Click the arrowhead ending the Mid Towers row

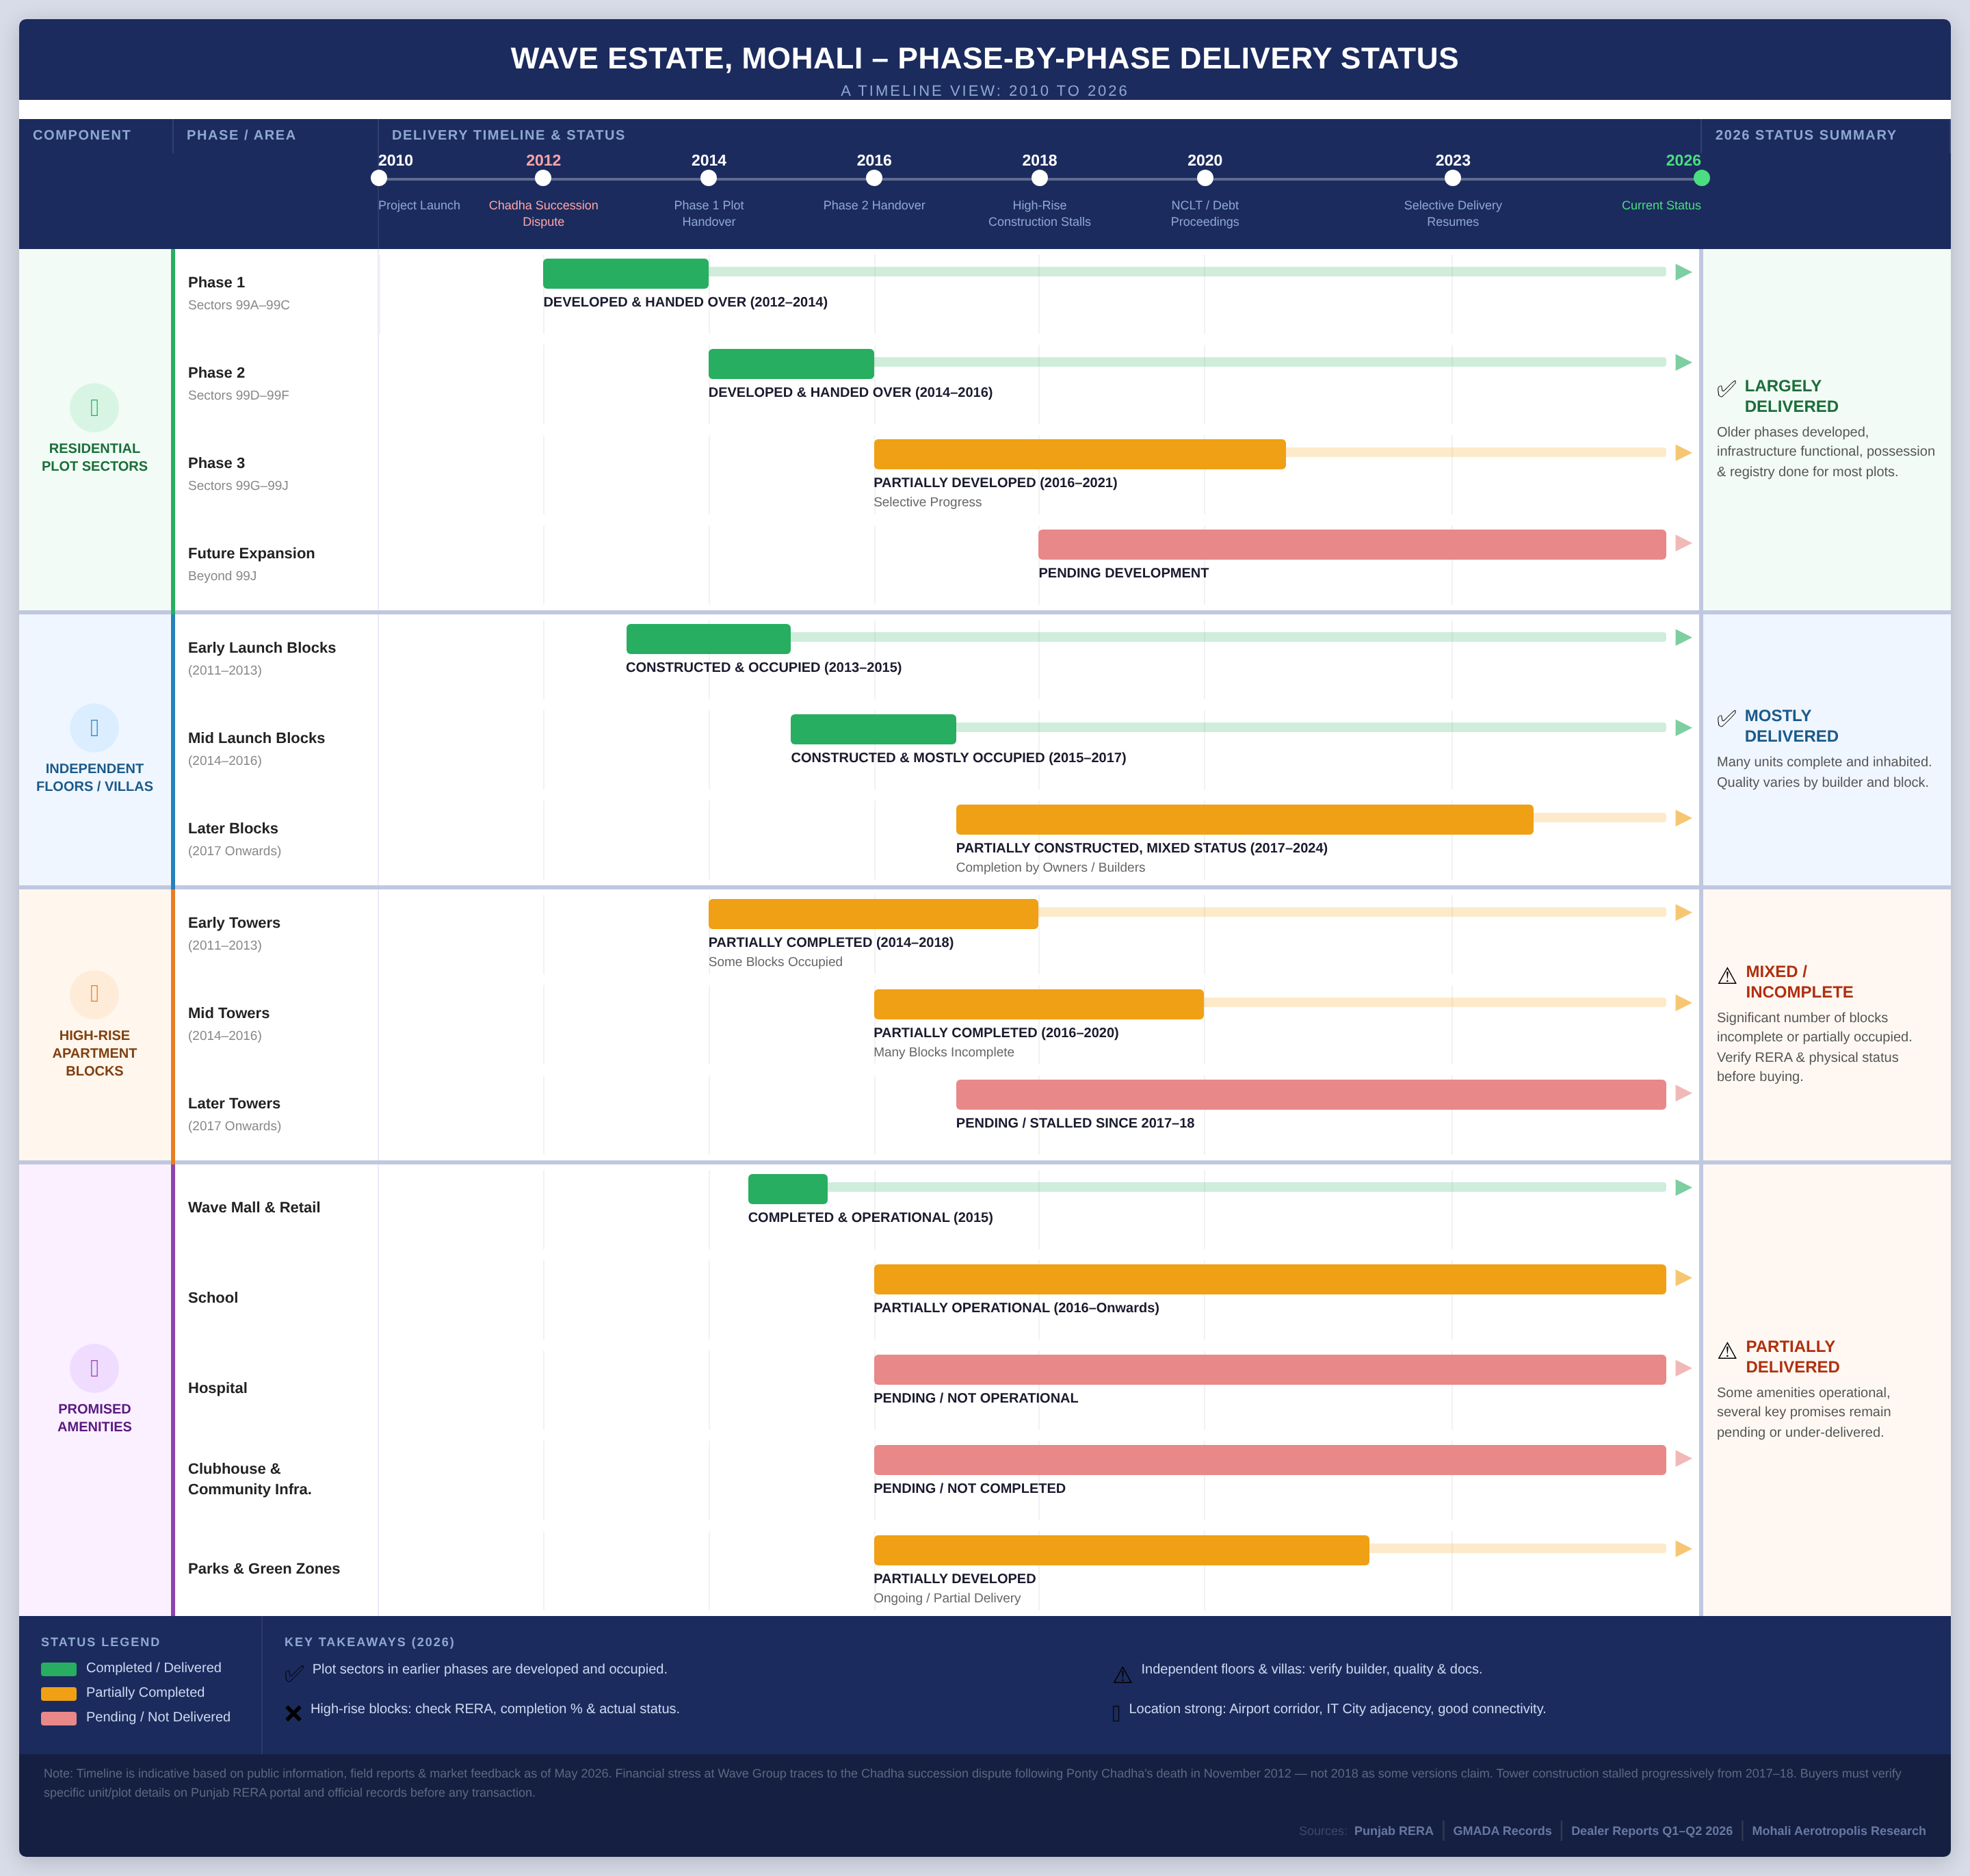pyautogui.click(x=1683, y=1003)
